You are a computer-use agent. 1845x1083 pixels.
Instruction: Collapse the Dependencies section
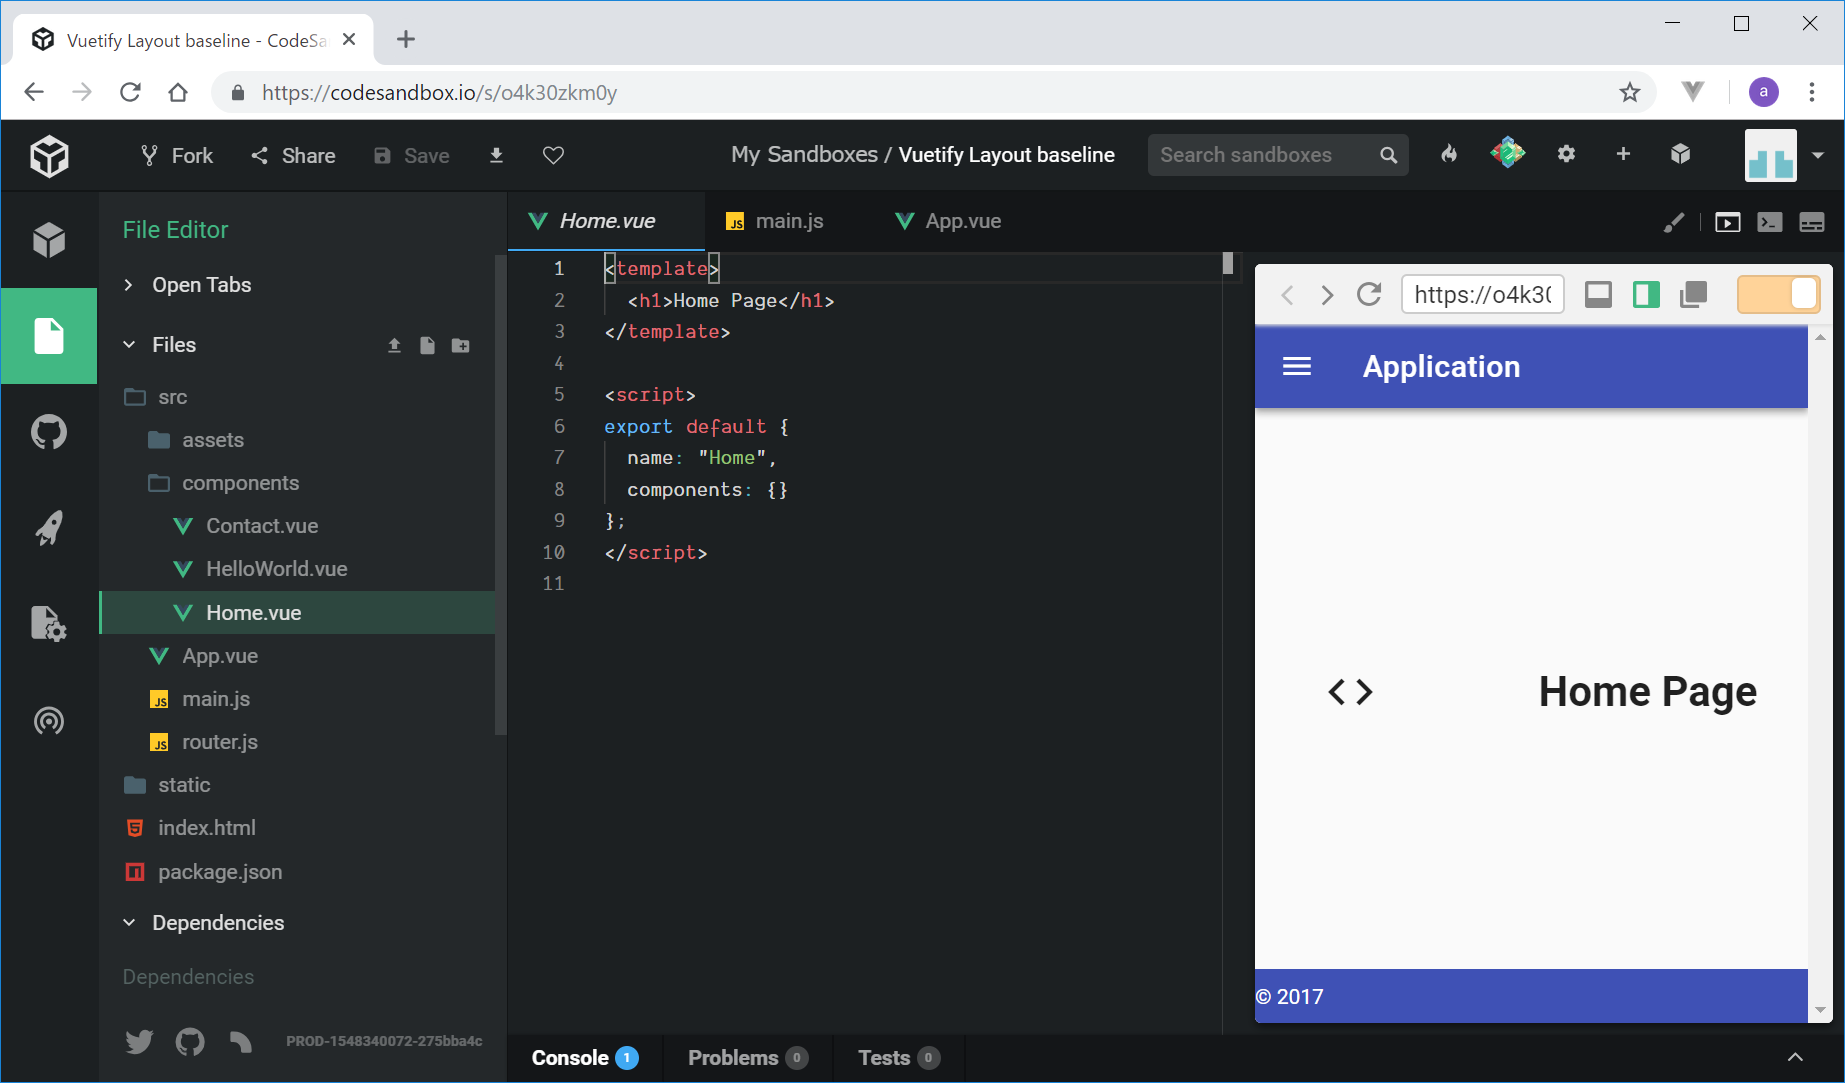(x=129, y=923)
